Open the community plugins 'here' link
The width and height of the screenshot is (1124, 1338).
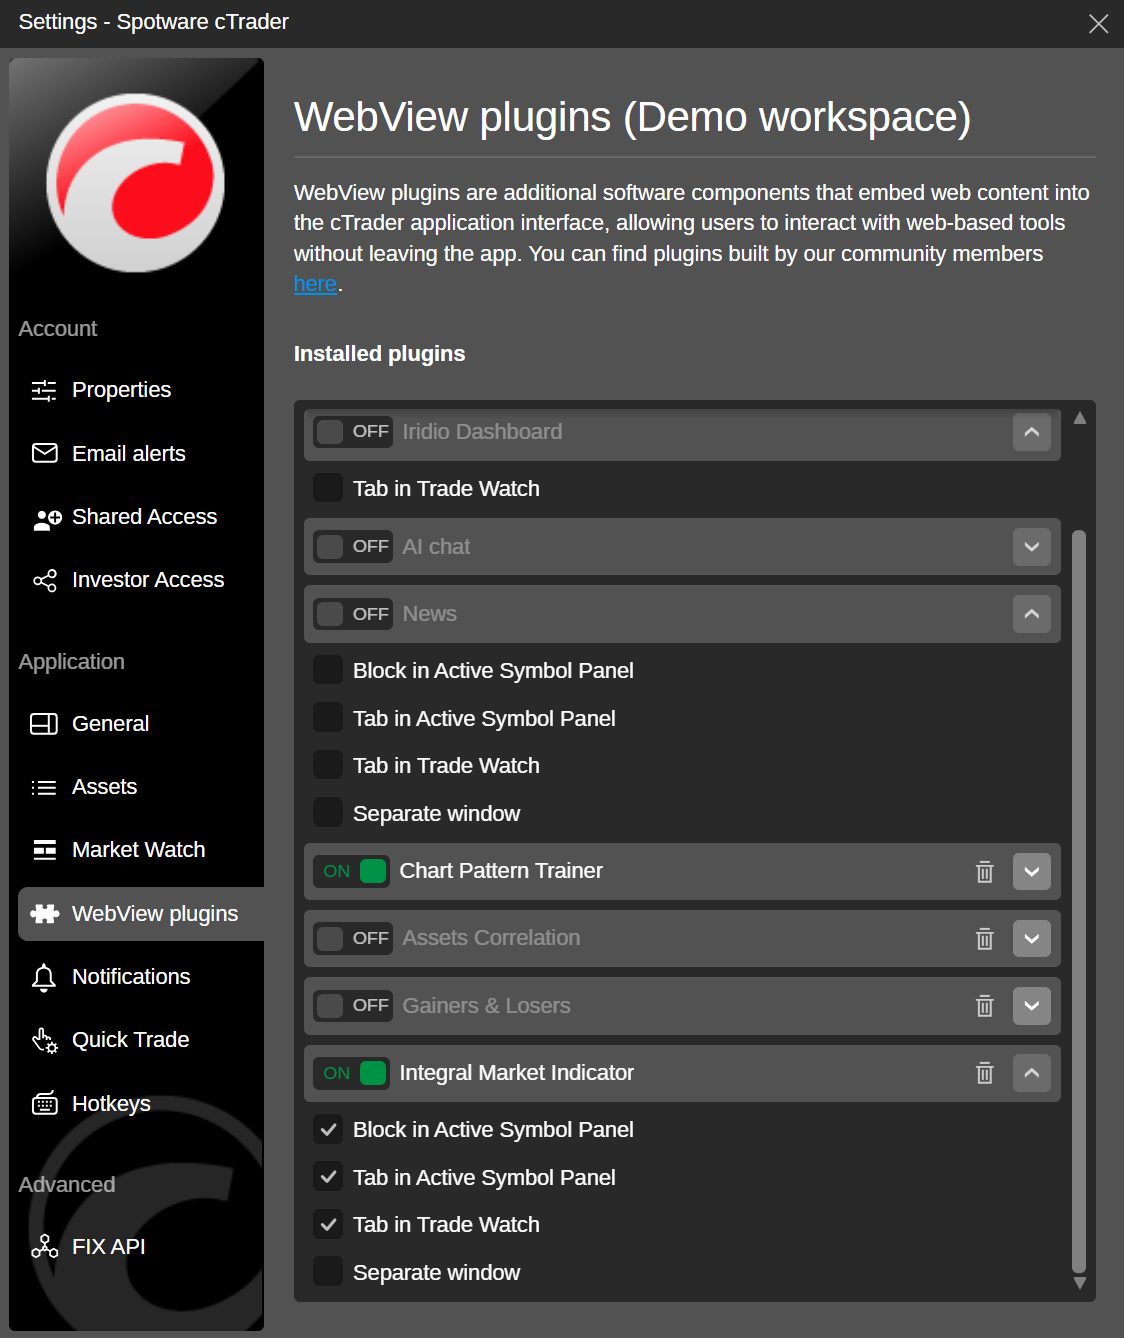[315, 284]
